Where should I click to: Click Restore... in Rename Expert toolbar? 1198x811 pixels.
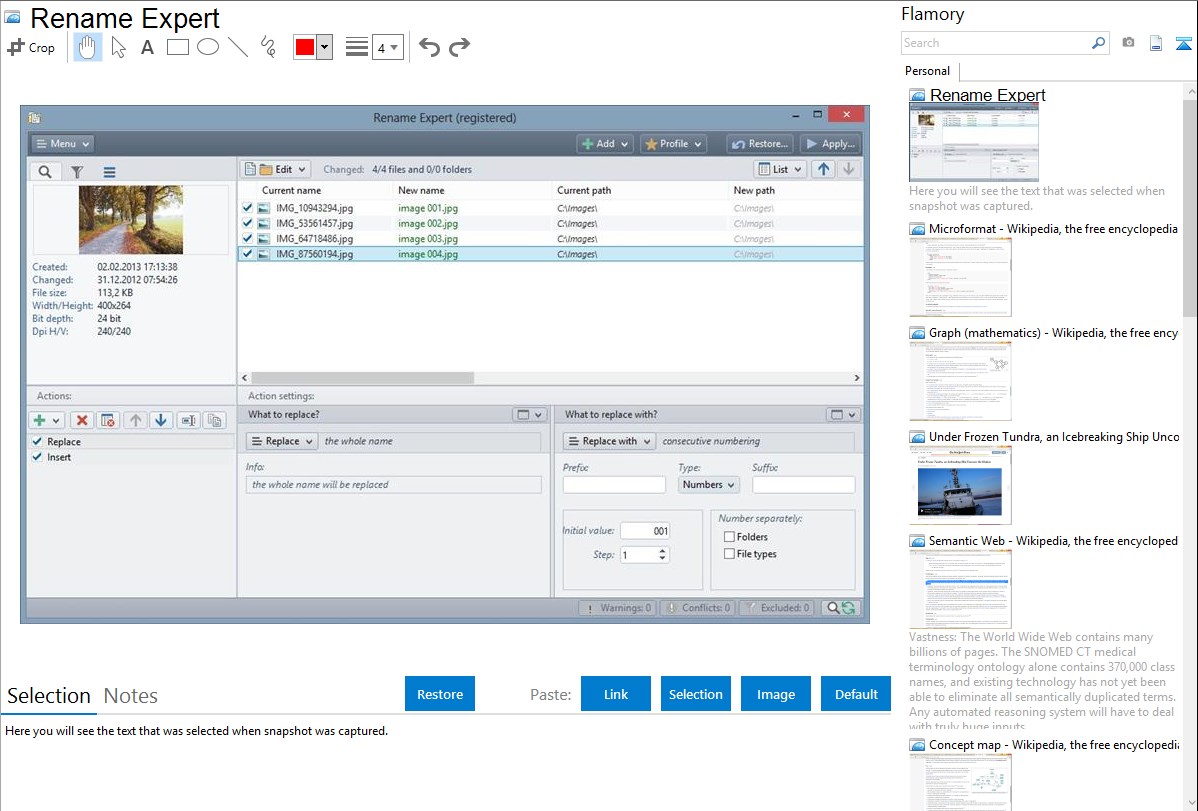[759, 144]
